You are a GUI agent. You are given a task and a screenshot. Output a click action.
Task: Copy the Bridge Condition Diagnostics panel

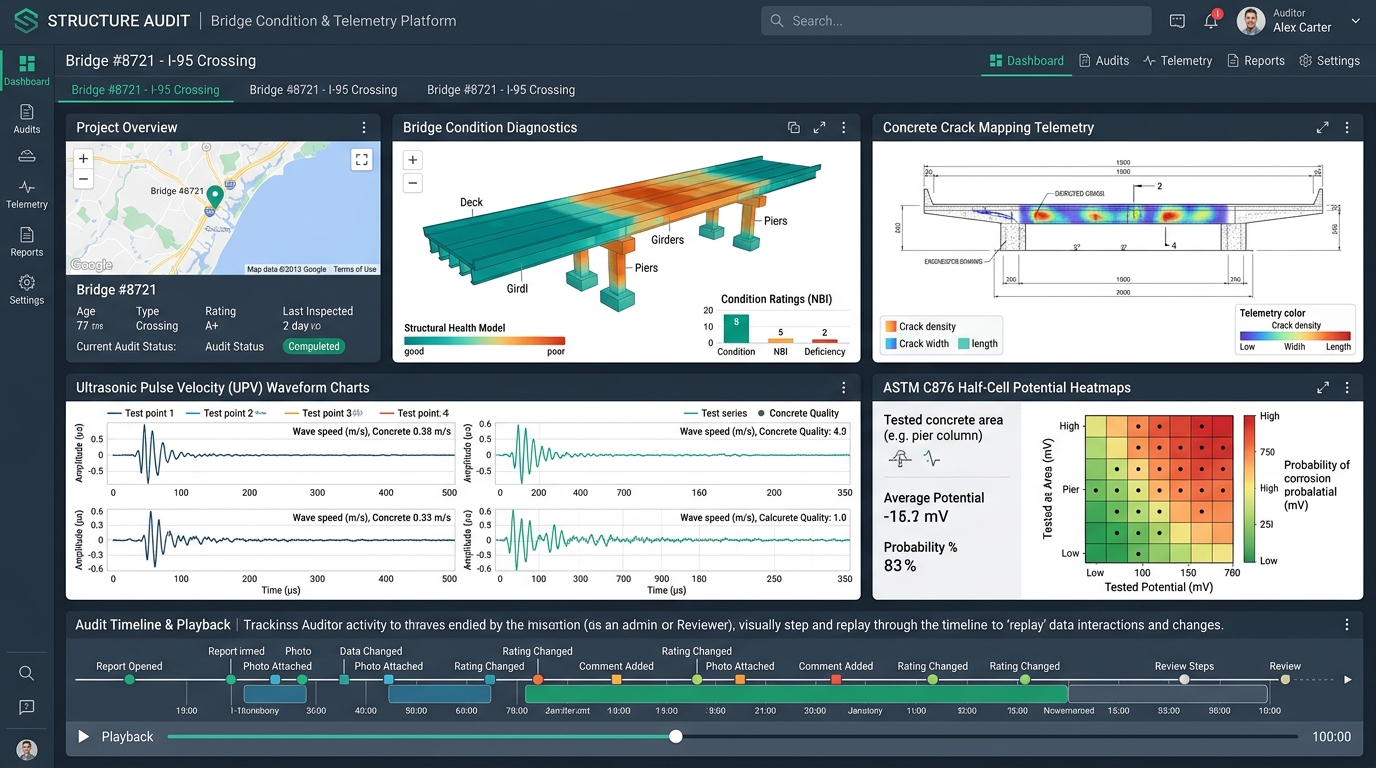(794, 128)
